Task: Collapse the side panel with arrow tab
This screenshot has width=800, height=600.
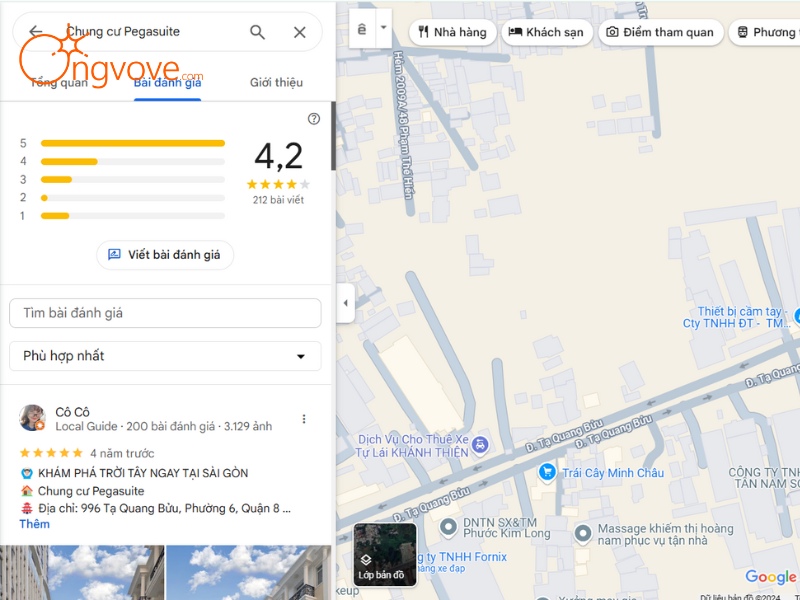Action: click(x=345, y=303)
